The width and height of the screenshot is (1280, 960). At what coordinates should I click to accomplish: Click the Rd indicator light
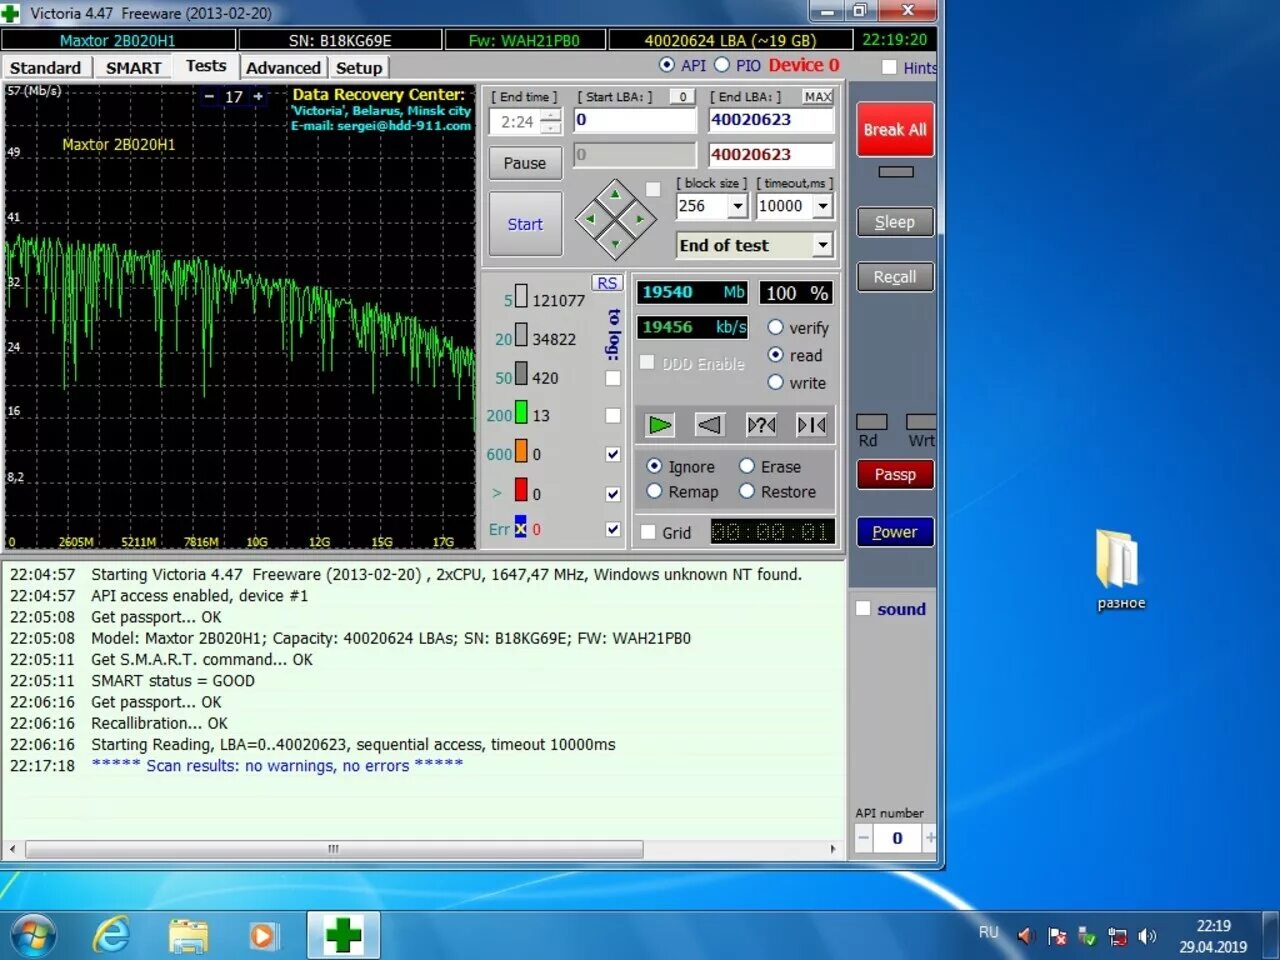[x=872, y=422]
